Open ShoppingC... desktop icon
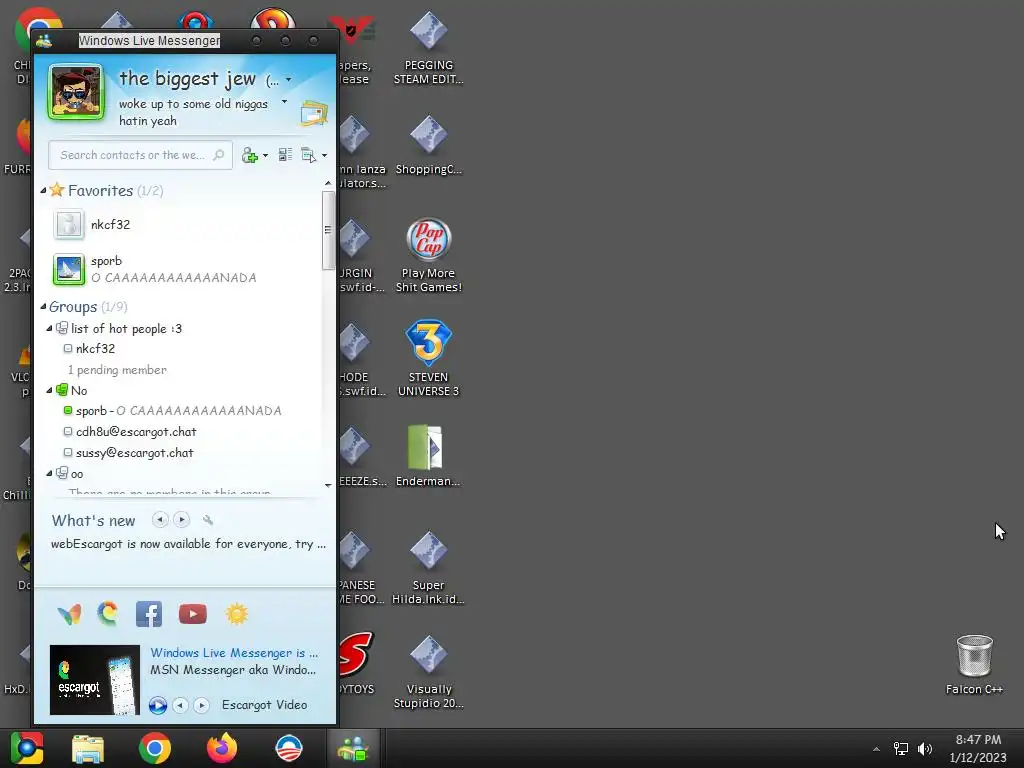This screenshot has width=1024, height=768. coord(428,146)
